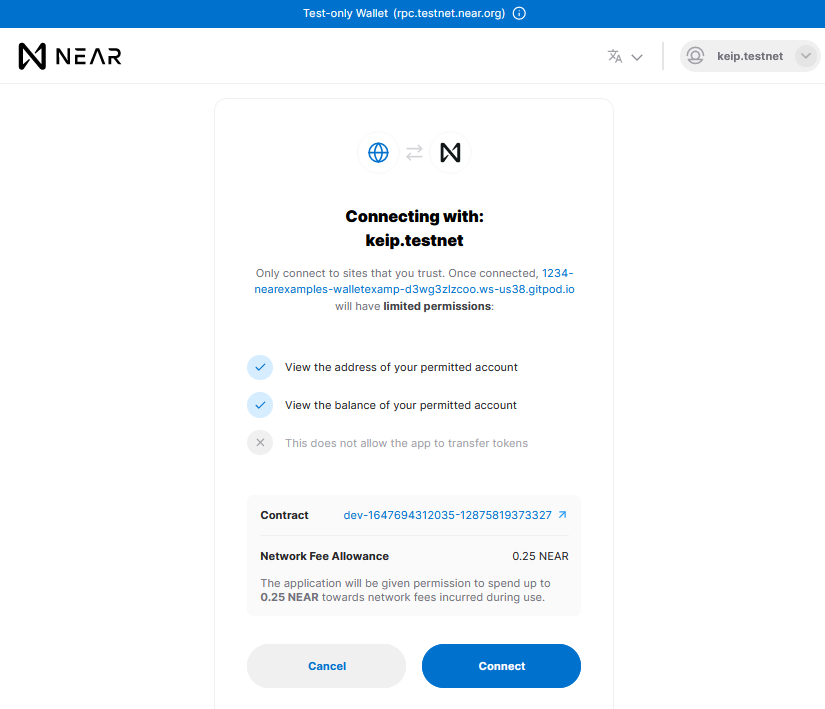Click the account avatar icon
The image size is (825, 709).
pyautogui.click(x=696, y=56)
